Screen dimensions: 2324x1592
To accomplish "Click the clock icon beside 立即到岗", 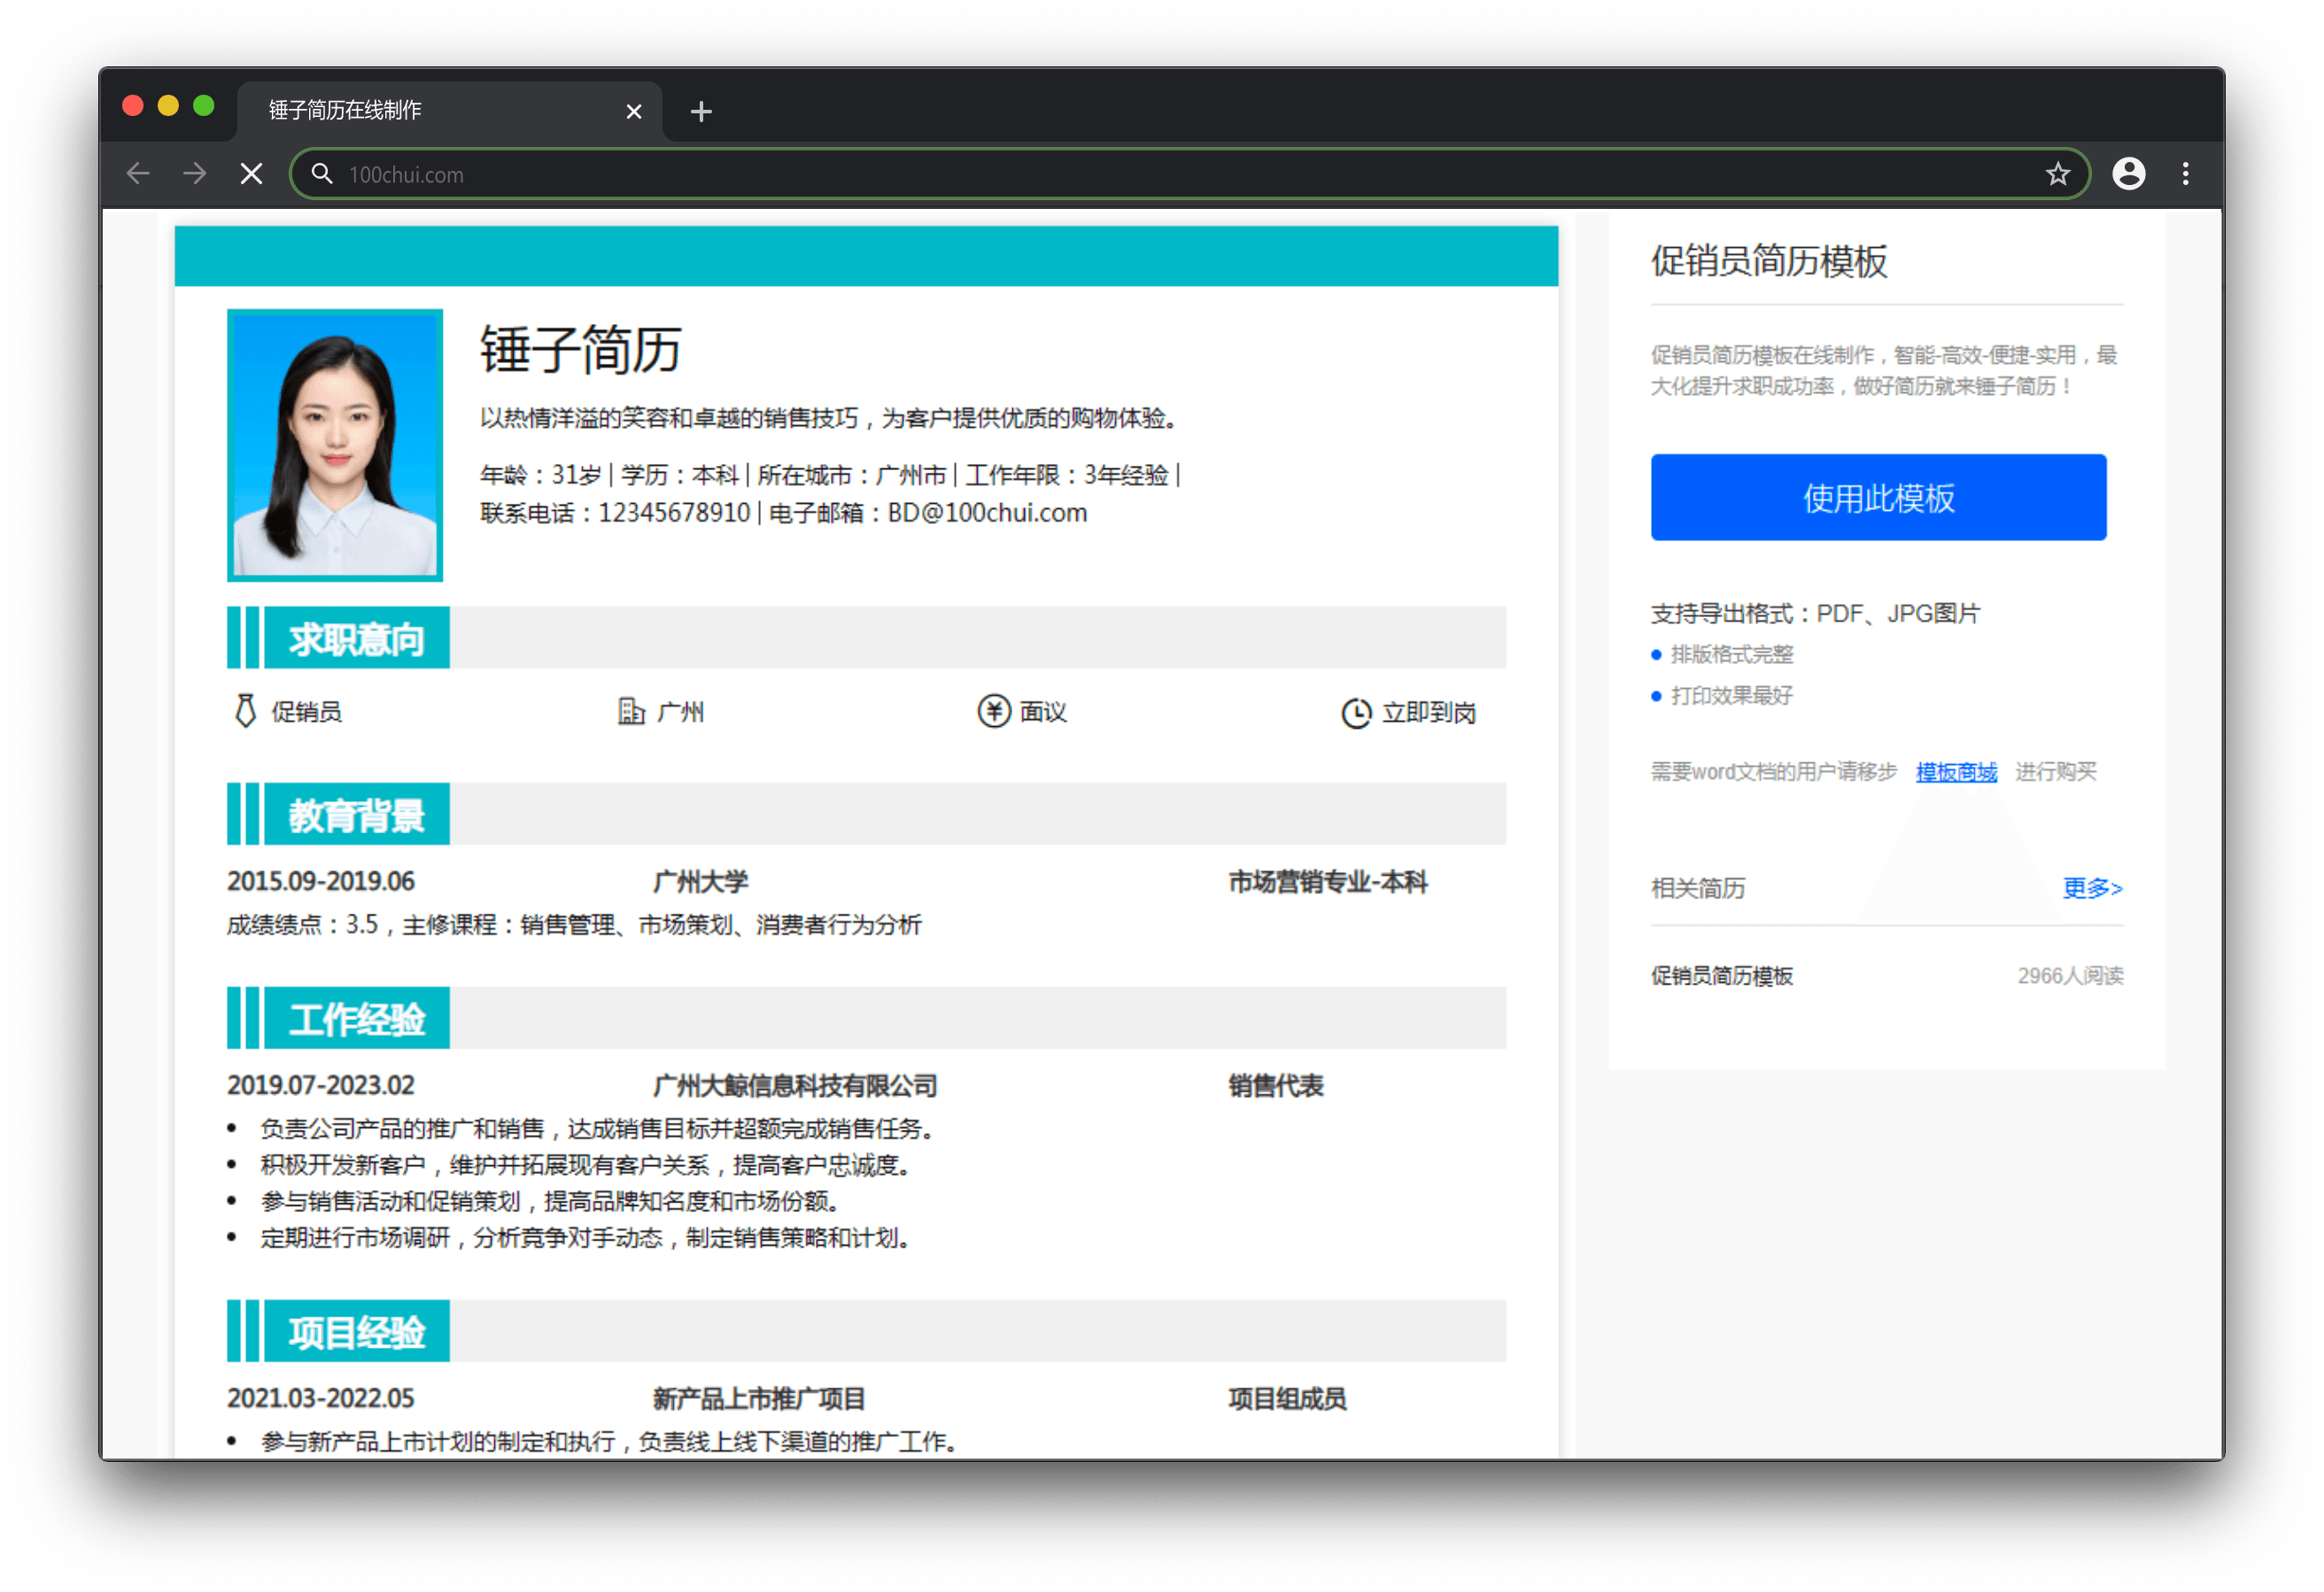I will 1356,713.
